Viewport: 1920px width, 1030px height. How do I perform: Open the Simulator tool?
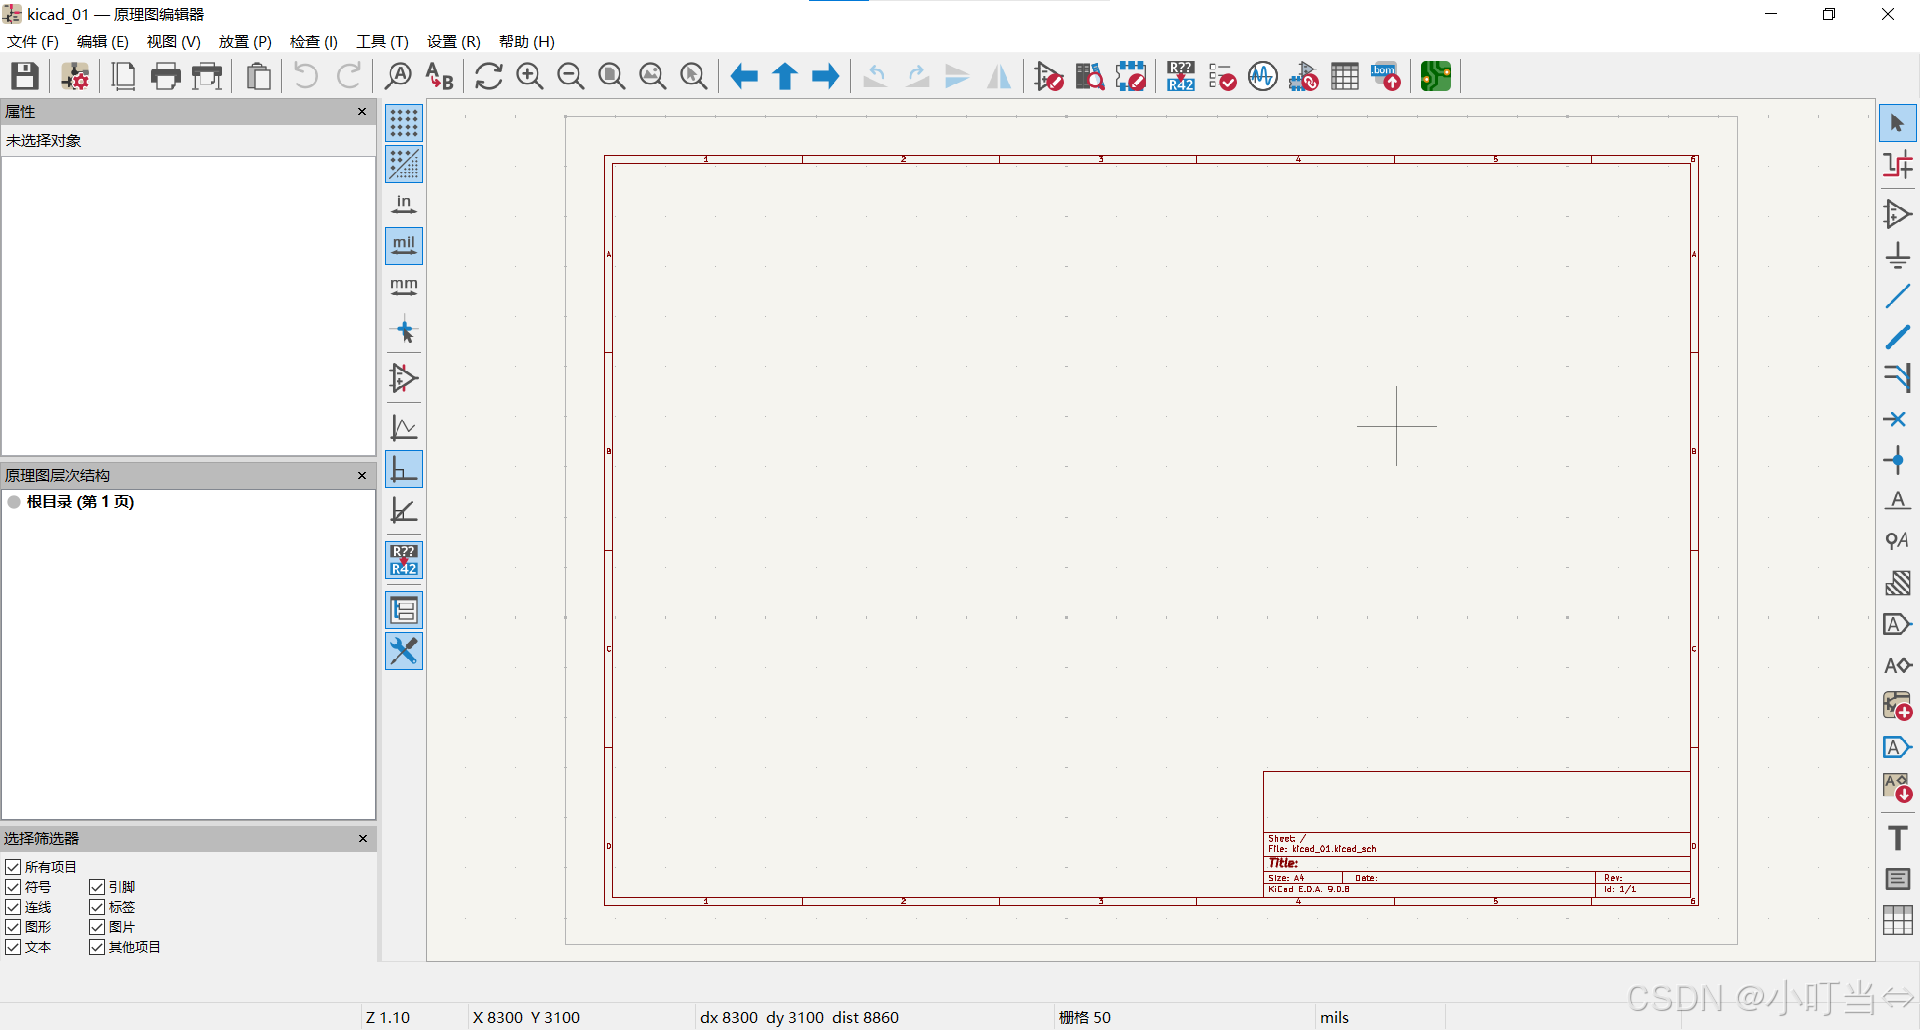click(1263, 76)
